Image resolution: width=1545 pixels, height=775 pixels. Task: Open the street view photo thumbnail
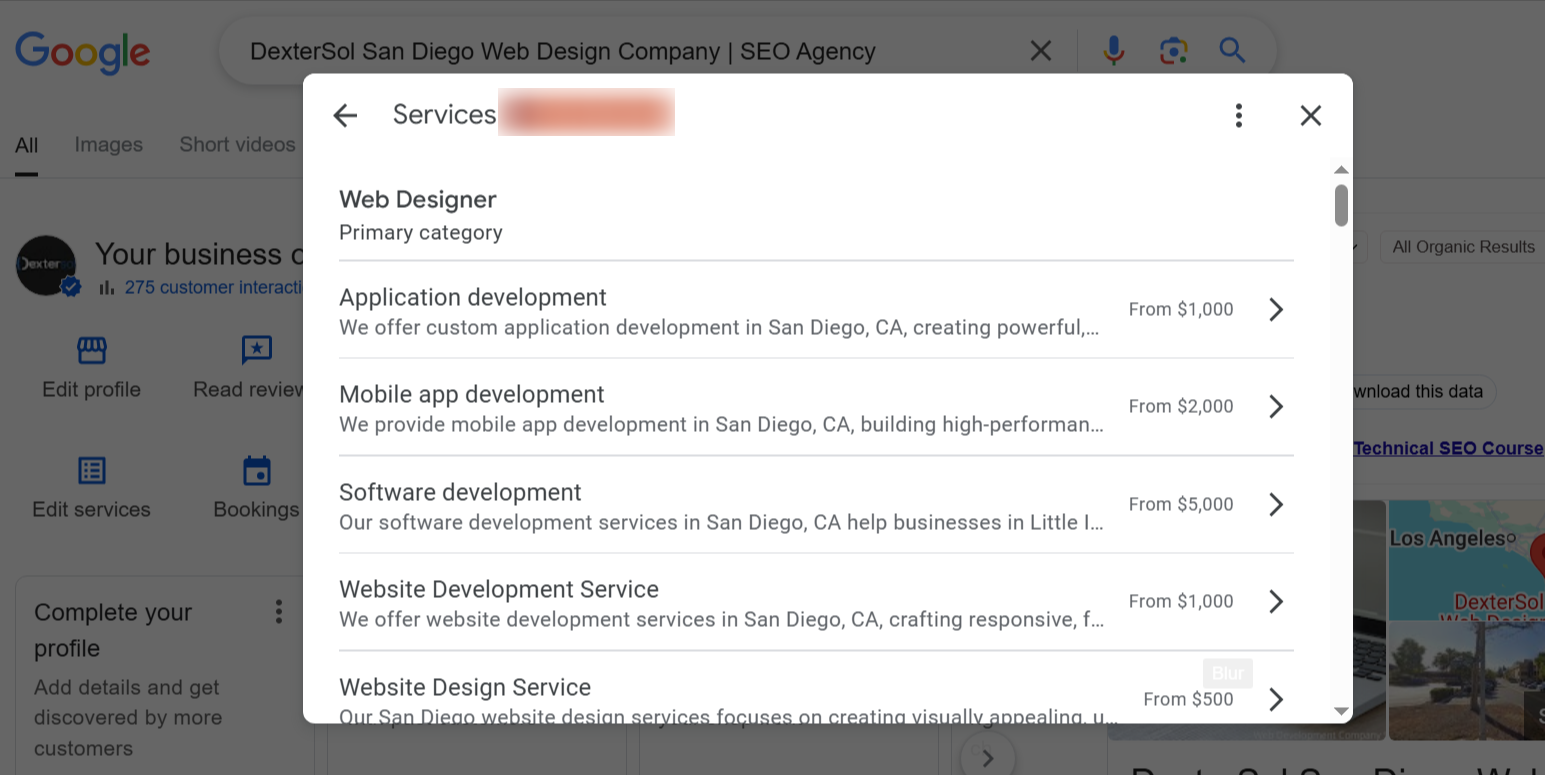pyautogui.click(x=1466, y=680)
